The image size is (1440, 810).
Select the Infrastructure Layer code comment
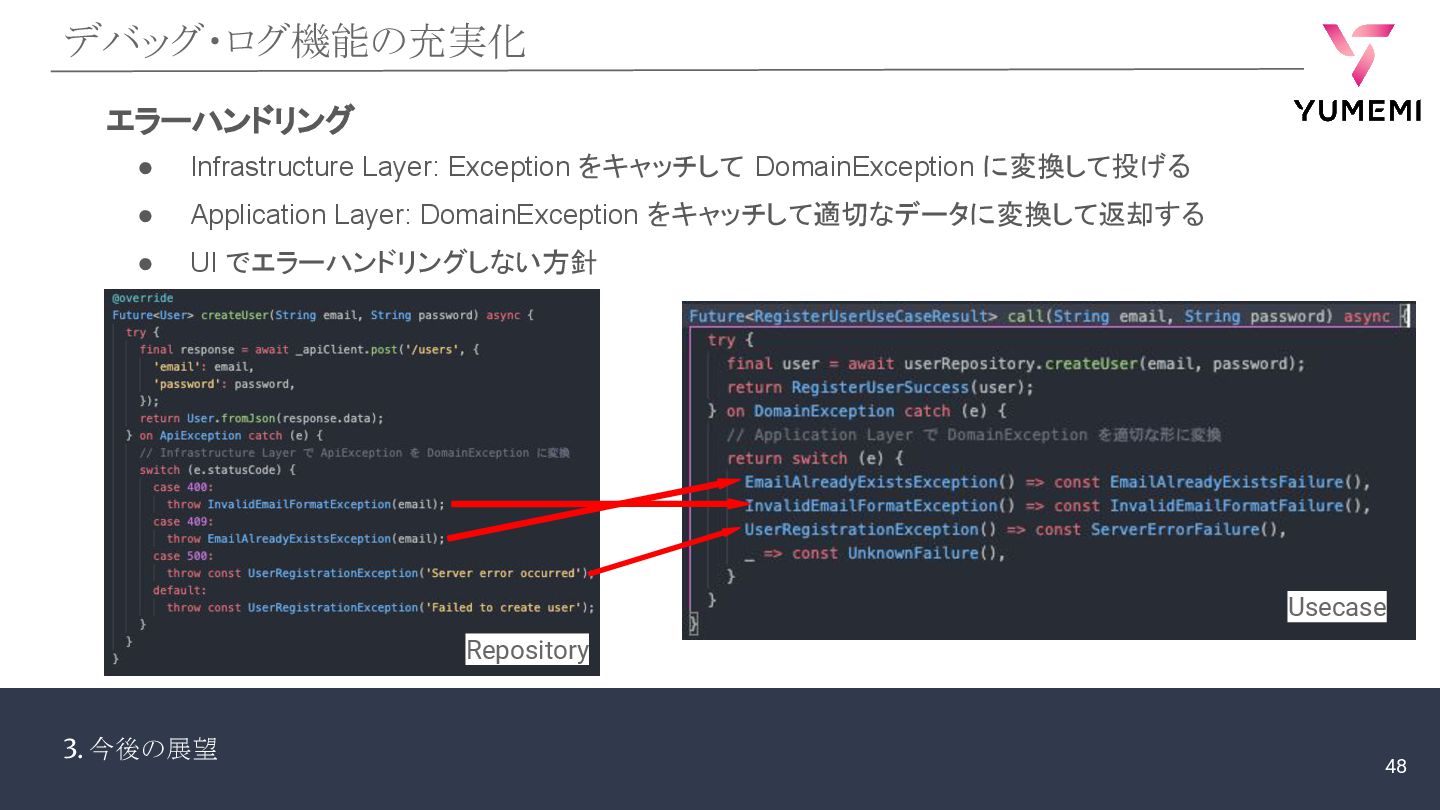point(354,452)
